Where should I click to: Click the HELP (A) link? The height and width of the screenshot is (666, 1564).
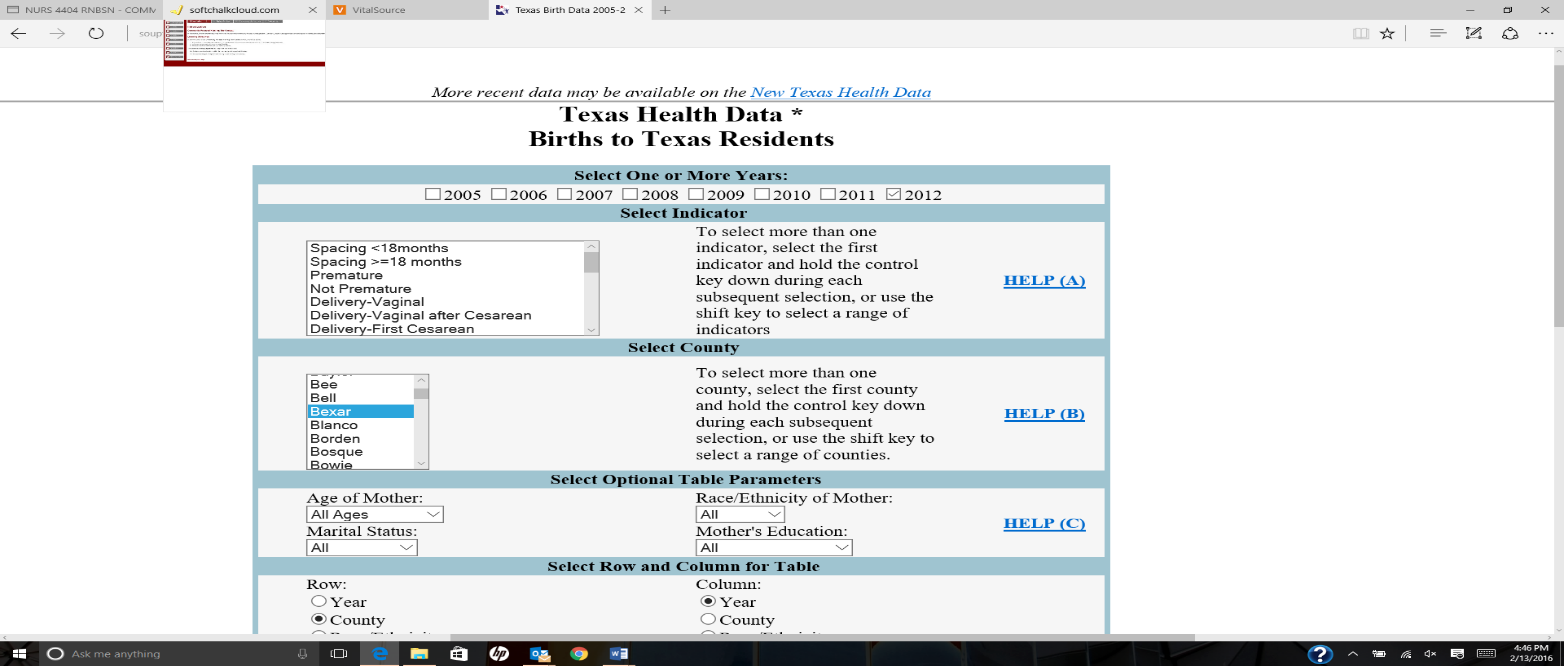(x=1044, y=280)
